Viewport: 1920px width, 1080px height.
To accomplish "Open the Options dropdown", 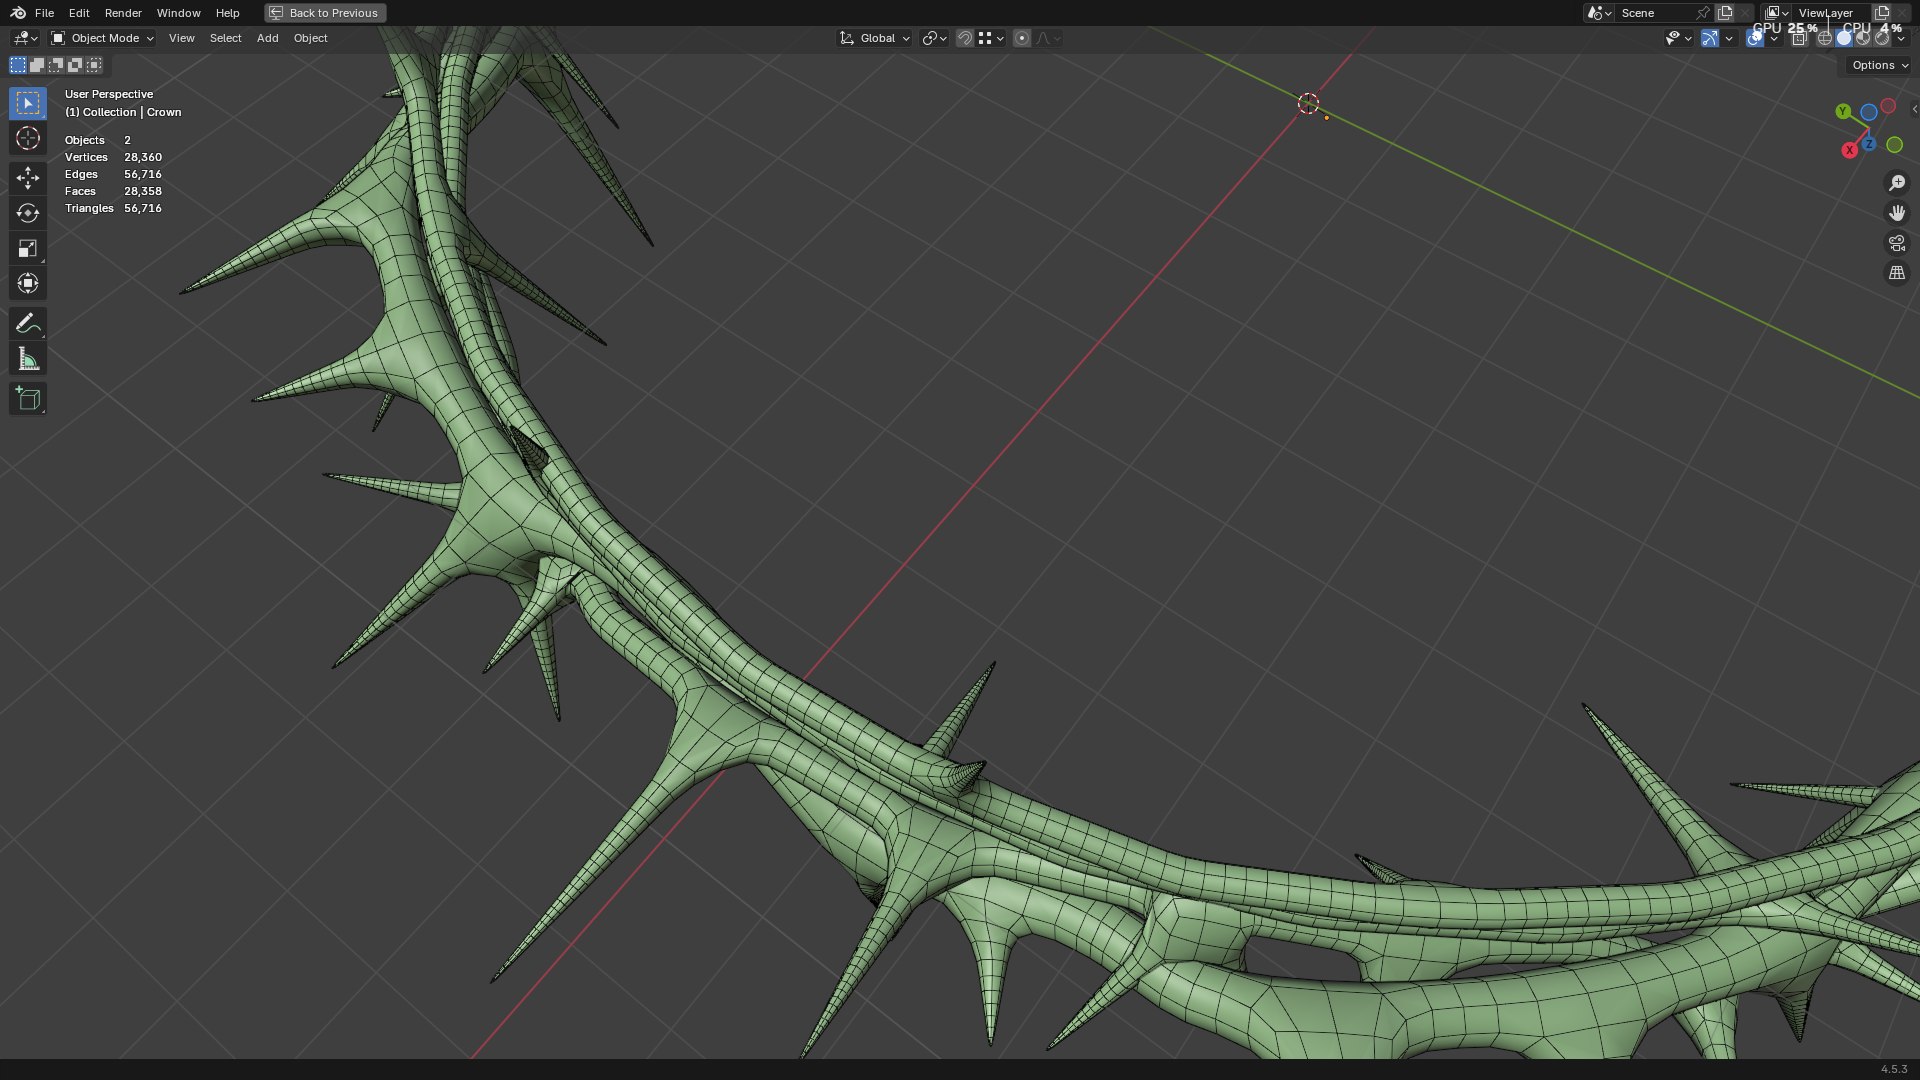I will (x=1879, y=65).
